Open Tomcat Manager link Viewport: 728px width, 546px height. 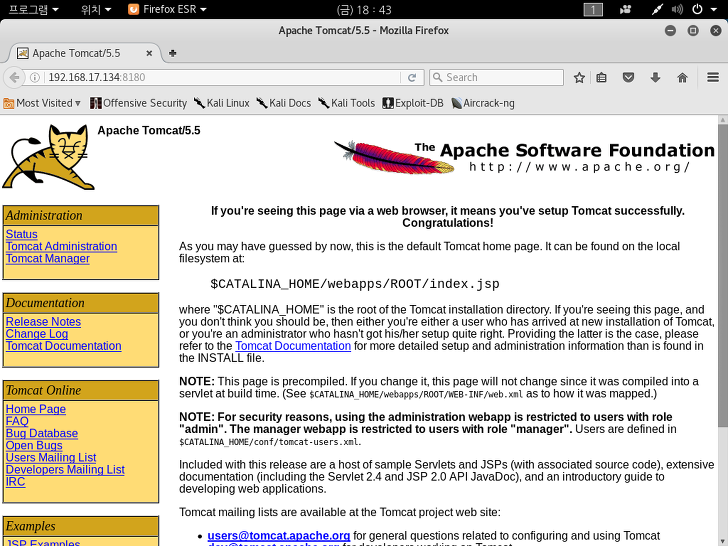pyautogui.click(x=47, y=258)
